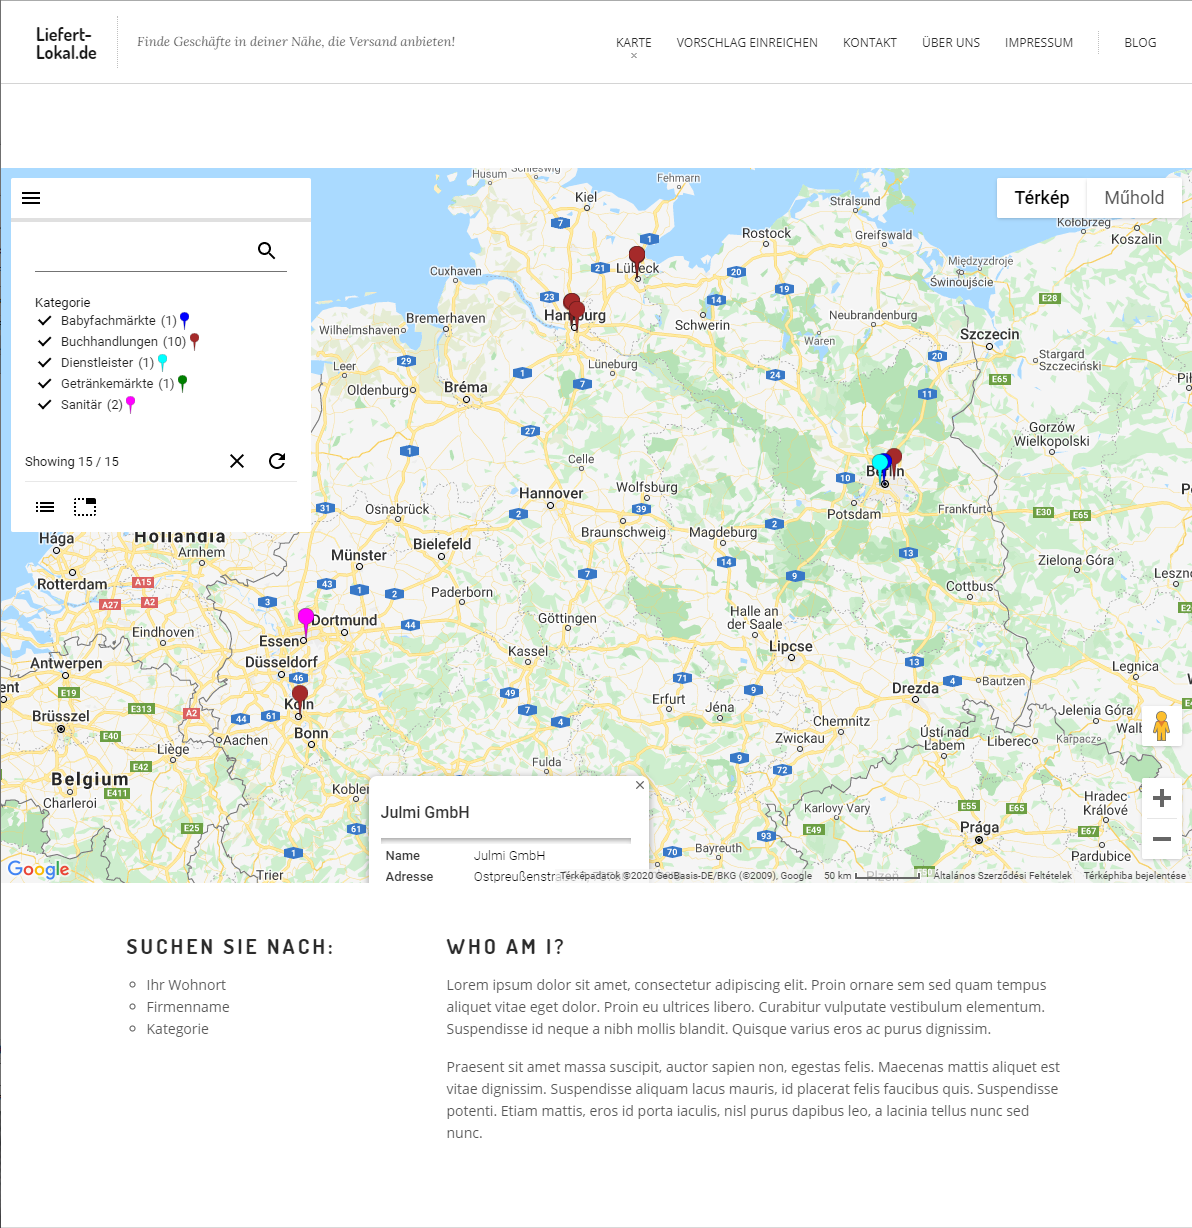This screenshot has height=1228, width=1192.
Task: Click 'Firmenname' list item
Action: [188, 1007]
